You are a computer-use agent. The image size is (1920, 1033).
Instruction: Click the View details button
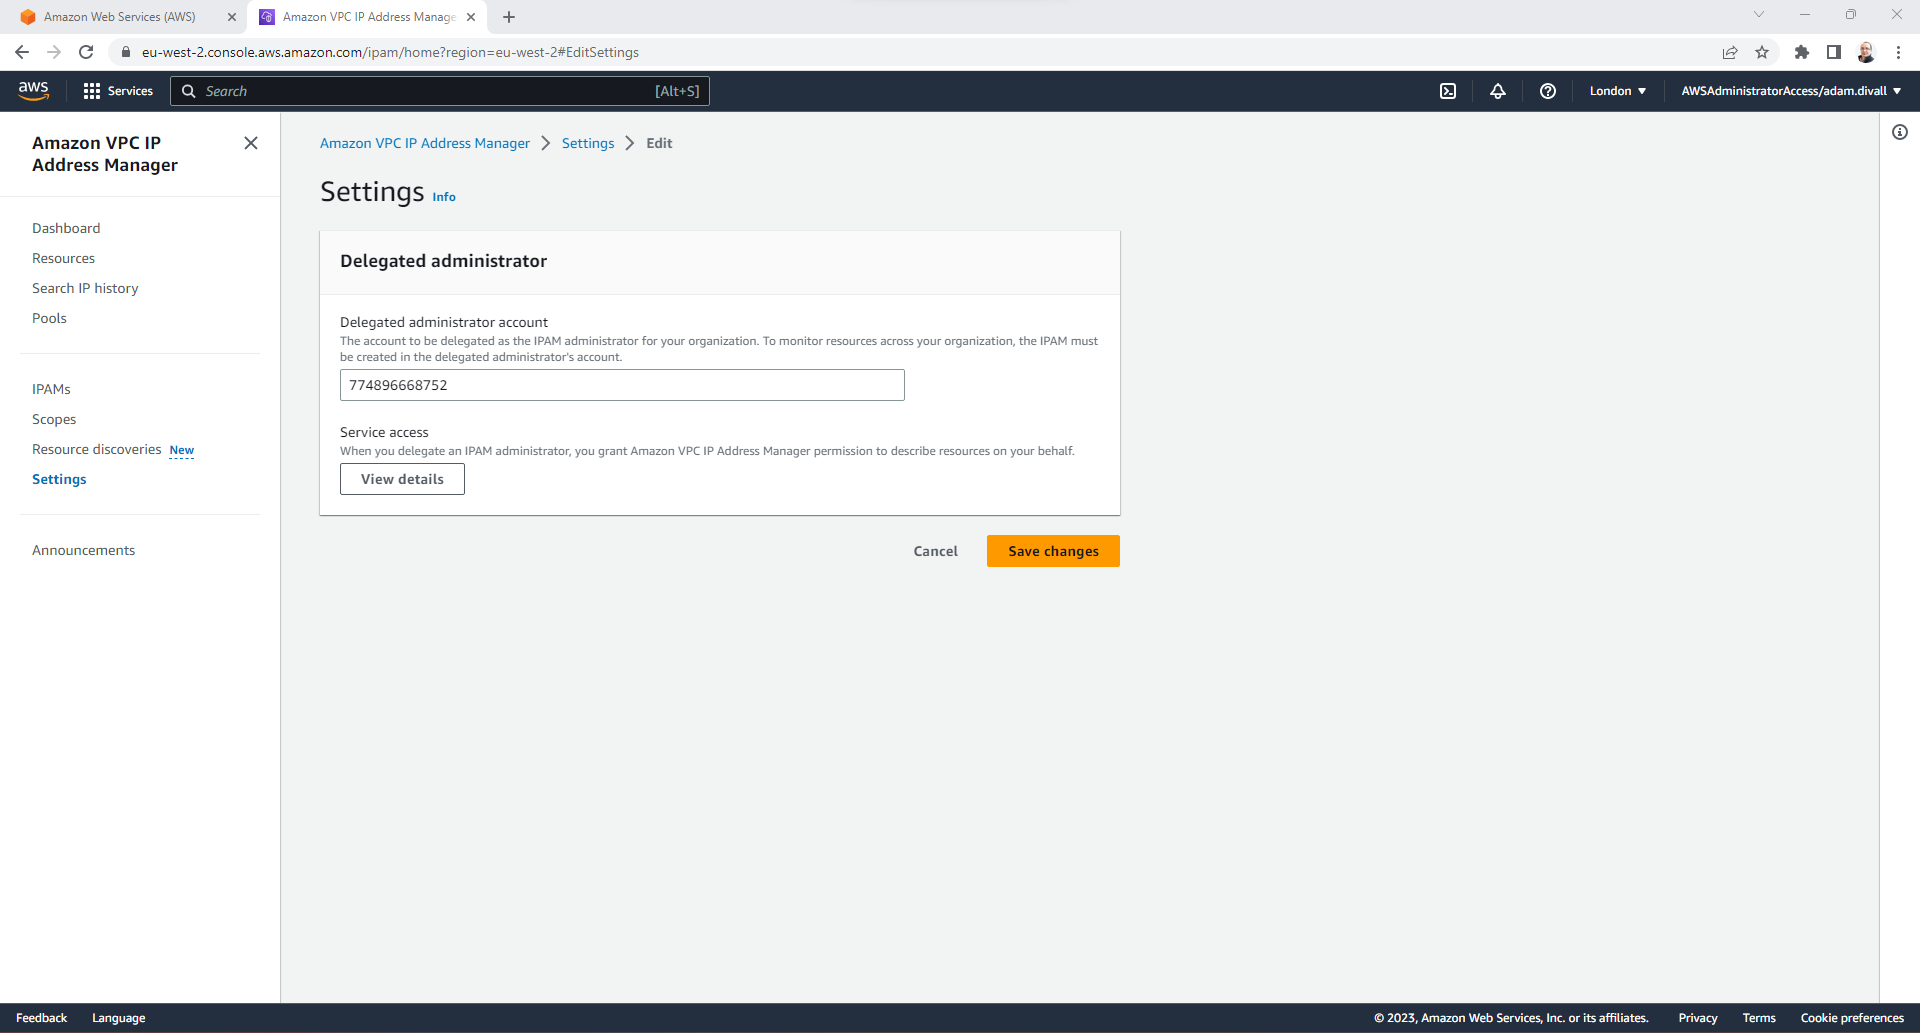402,479
